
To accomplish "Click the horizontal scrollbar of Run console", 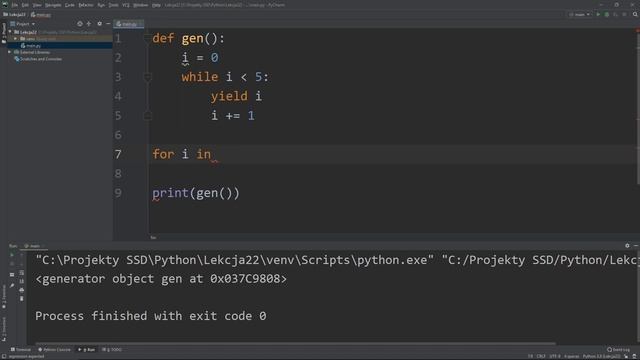I will (296, 344).
